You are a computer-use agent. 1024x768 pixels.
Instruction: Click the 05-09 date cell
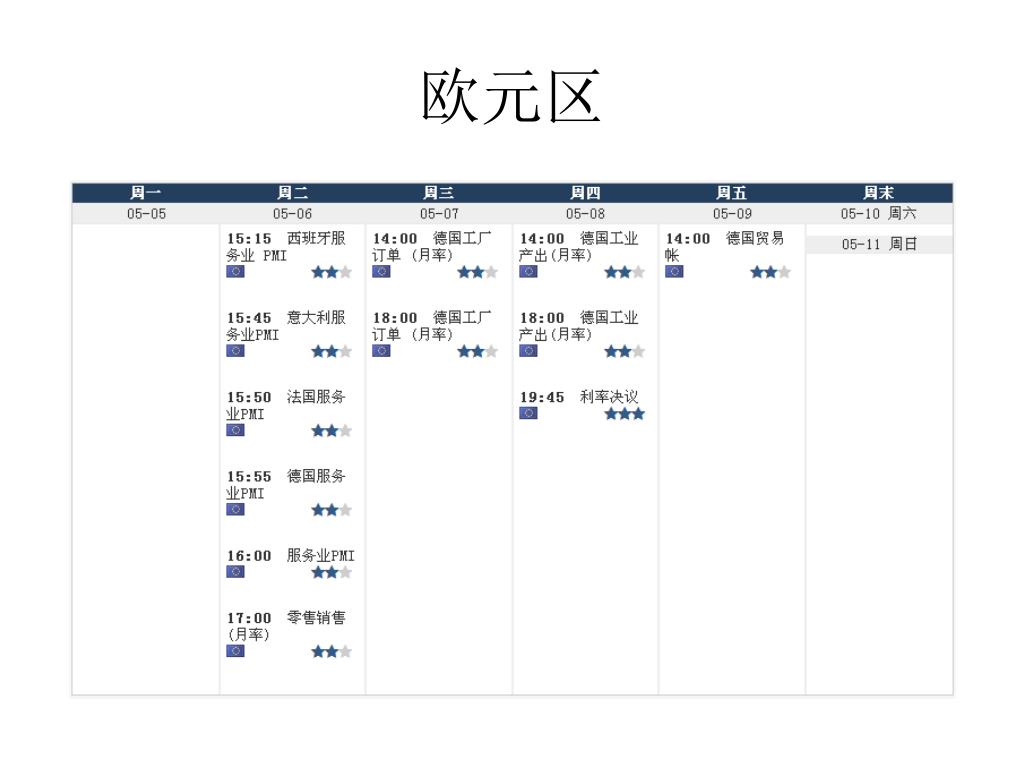[731, 214]
